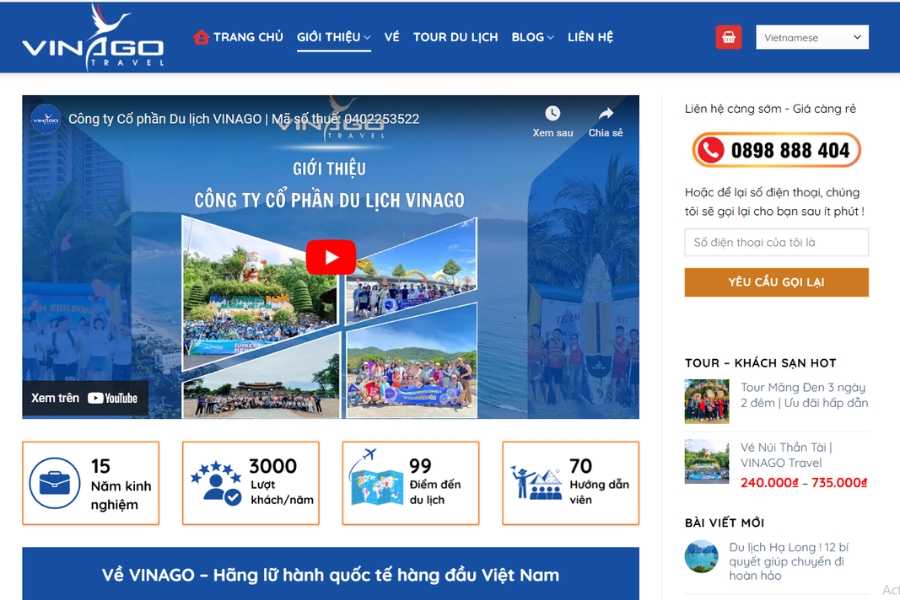Open Tour Măng Đen thumbnail image
This screenshot has height=600, width=900.
(x=707, y=401)
